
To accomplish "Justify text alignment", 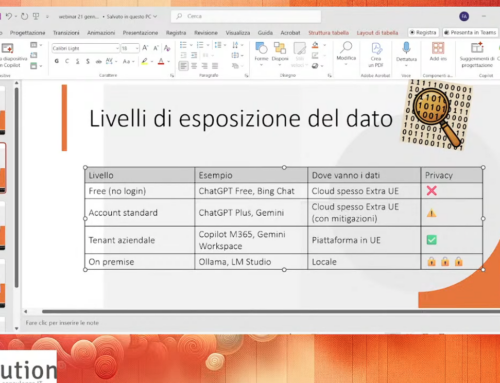I will click(x=215, y=66).
